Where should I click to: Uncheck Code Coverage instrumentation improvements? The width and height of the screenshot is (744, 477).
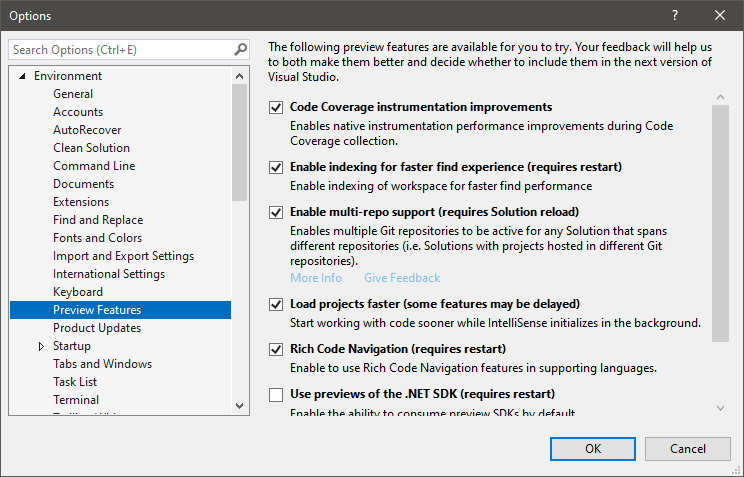coord(276,107)
